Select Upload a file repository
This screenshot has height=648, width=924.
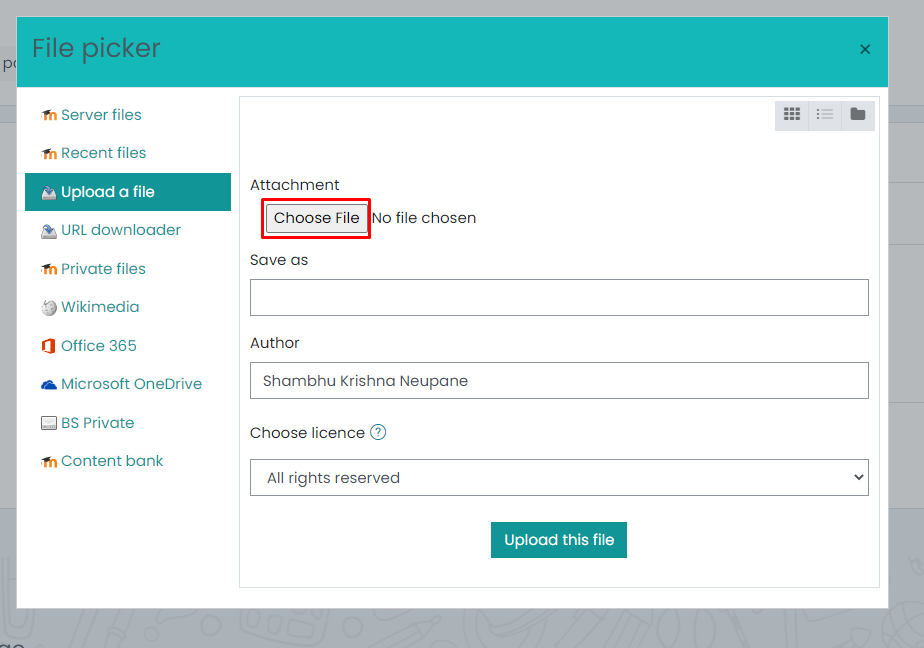coord(128,192)
